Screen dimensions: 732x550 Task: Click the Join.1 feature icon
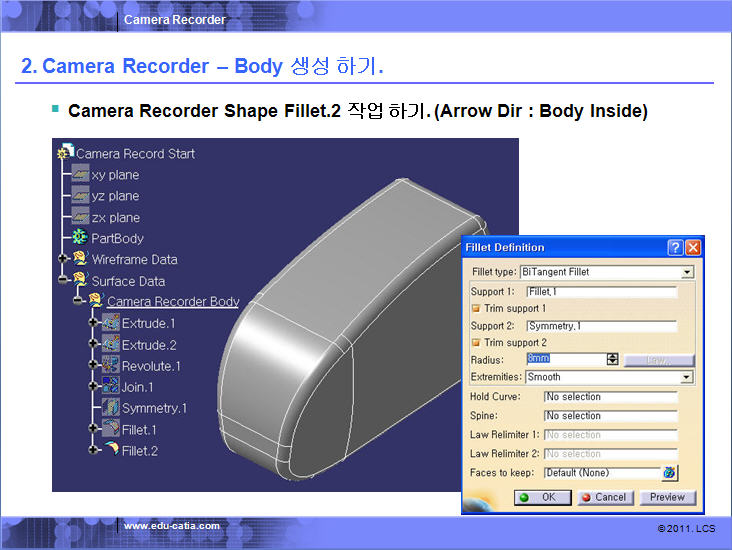point(110,387)
